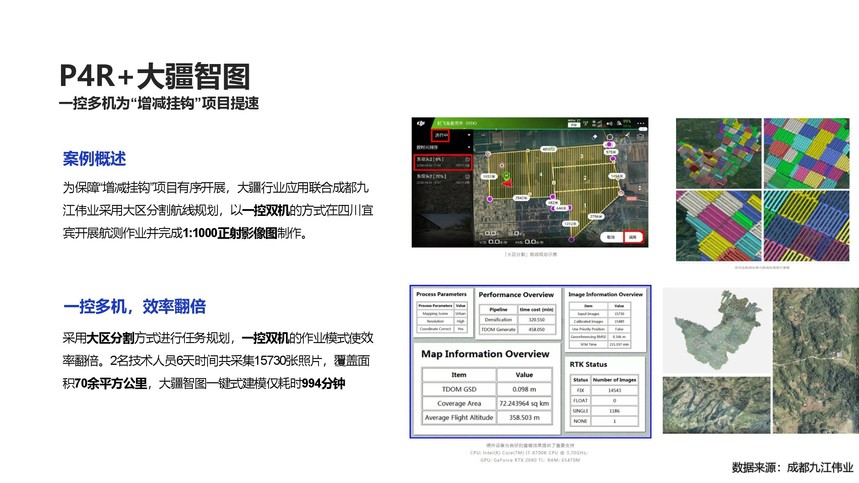This screenshot has height=483, width=859.
Task: Click the DJI logo in app header
Action: tap(421, 123)
